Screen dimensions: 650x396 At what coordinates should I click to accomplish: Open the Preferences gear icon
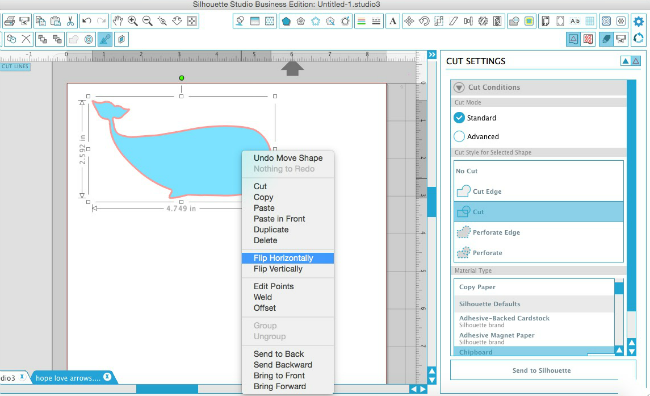pyautogui.click(x=638, y=21)
